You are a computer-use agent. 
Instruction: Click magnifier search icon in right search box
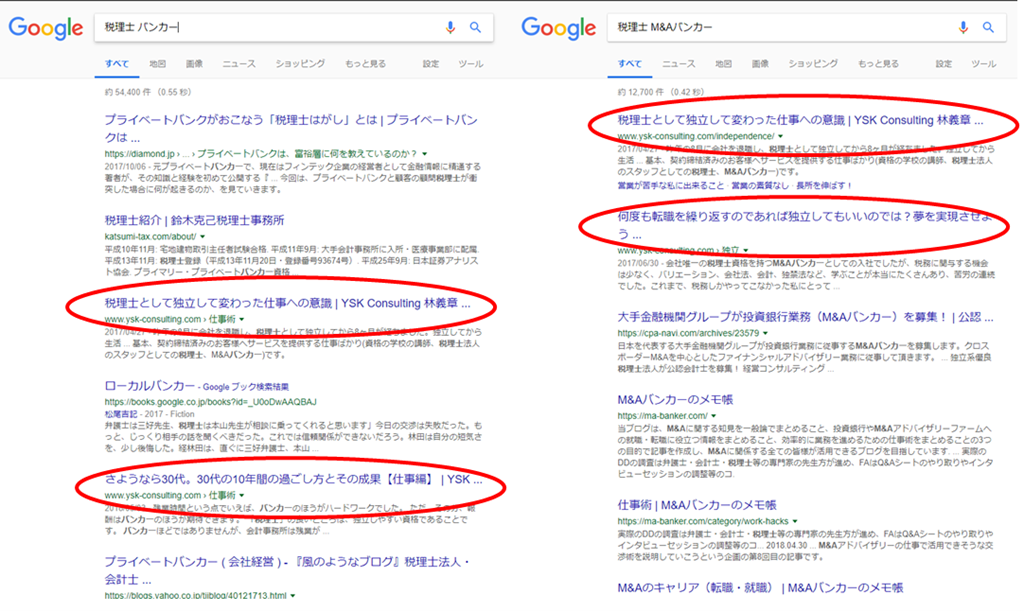click(988, 27)
